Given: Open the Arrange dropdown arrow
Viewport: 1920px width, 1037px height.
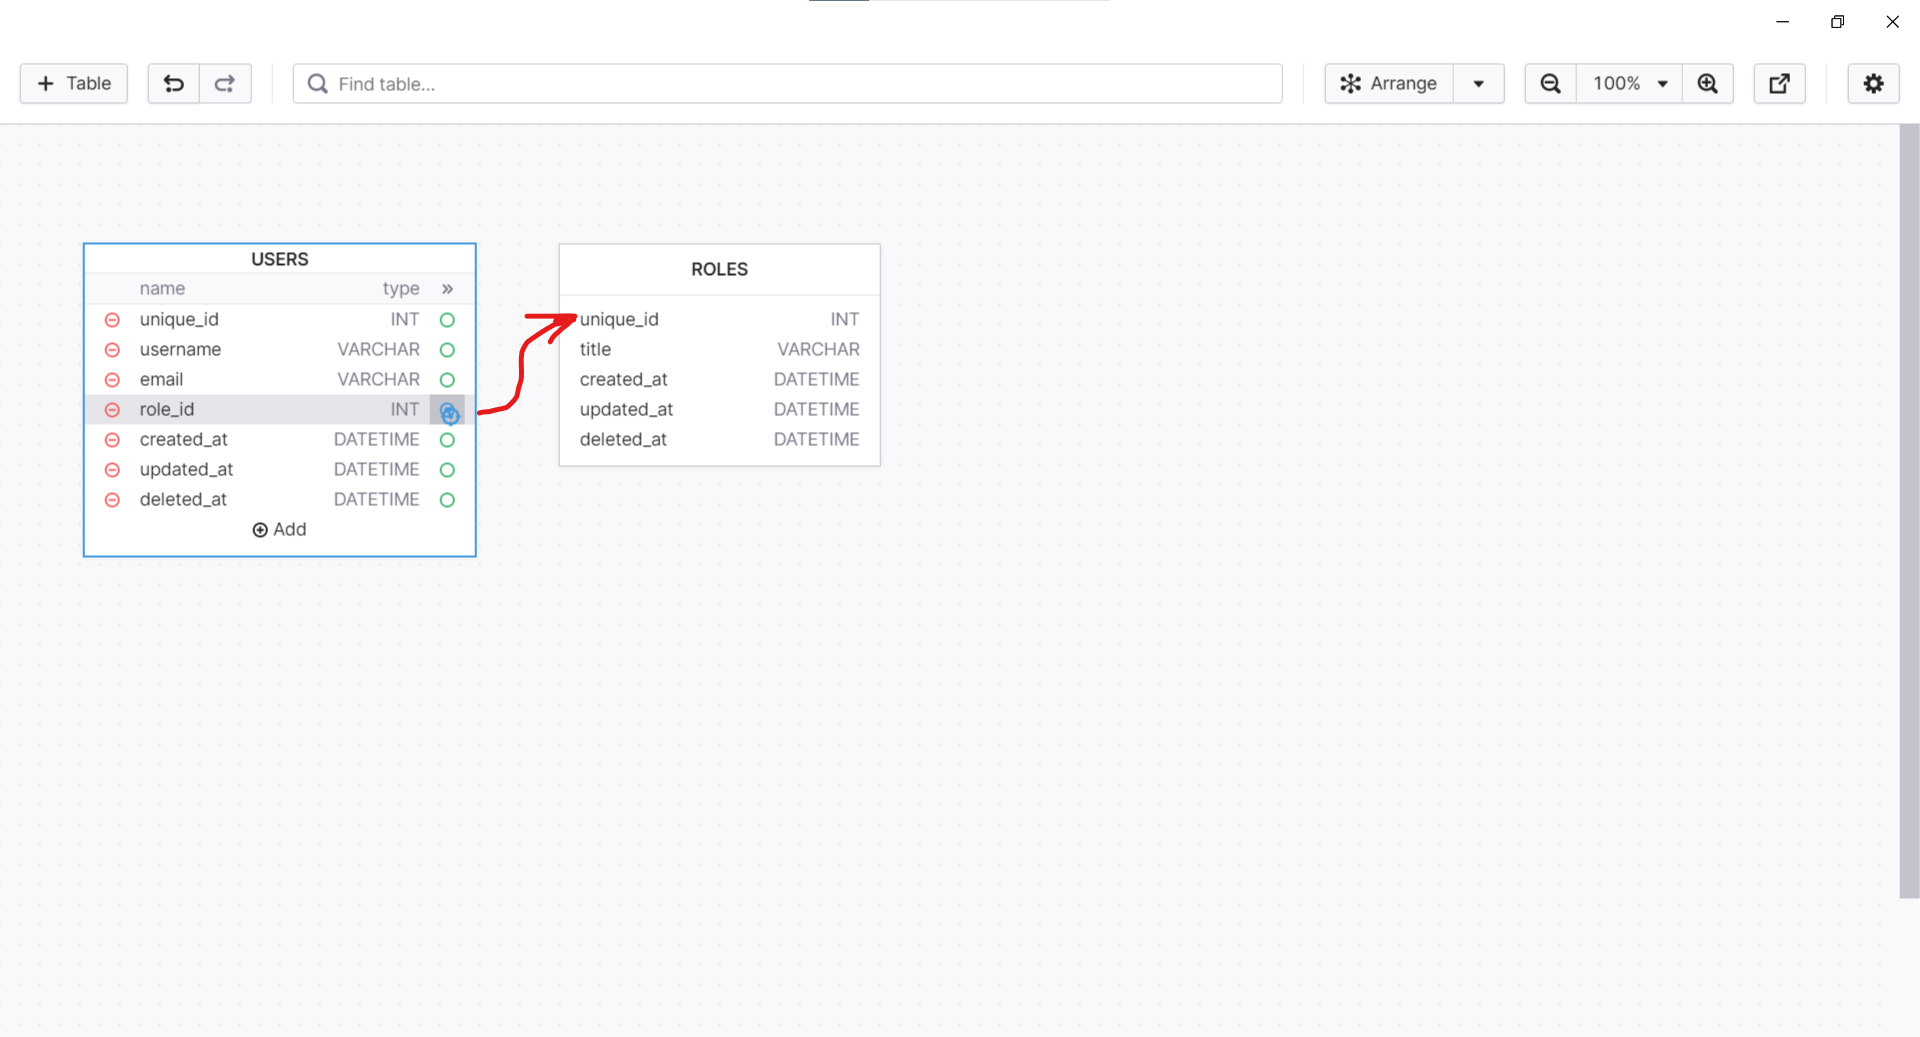Looking at the screenshot, I should (x=1479, y=84).
